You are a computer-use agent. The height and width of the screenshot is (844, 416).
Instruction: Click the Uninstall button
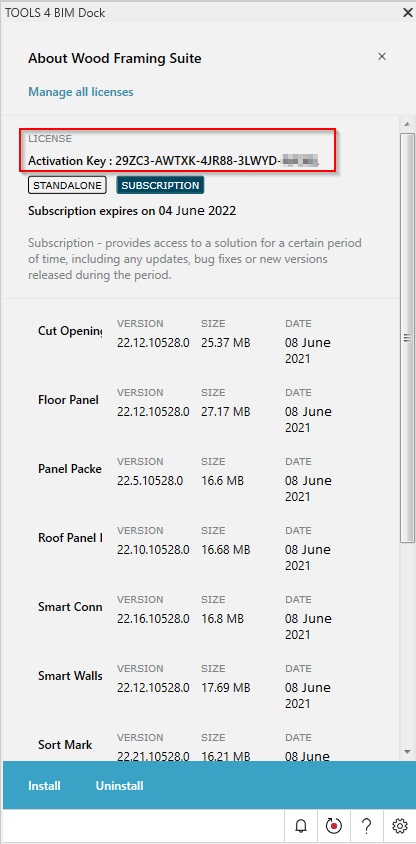(119, 786)
